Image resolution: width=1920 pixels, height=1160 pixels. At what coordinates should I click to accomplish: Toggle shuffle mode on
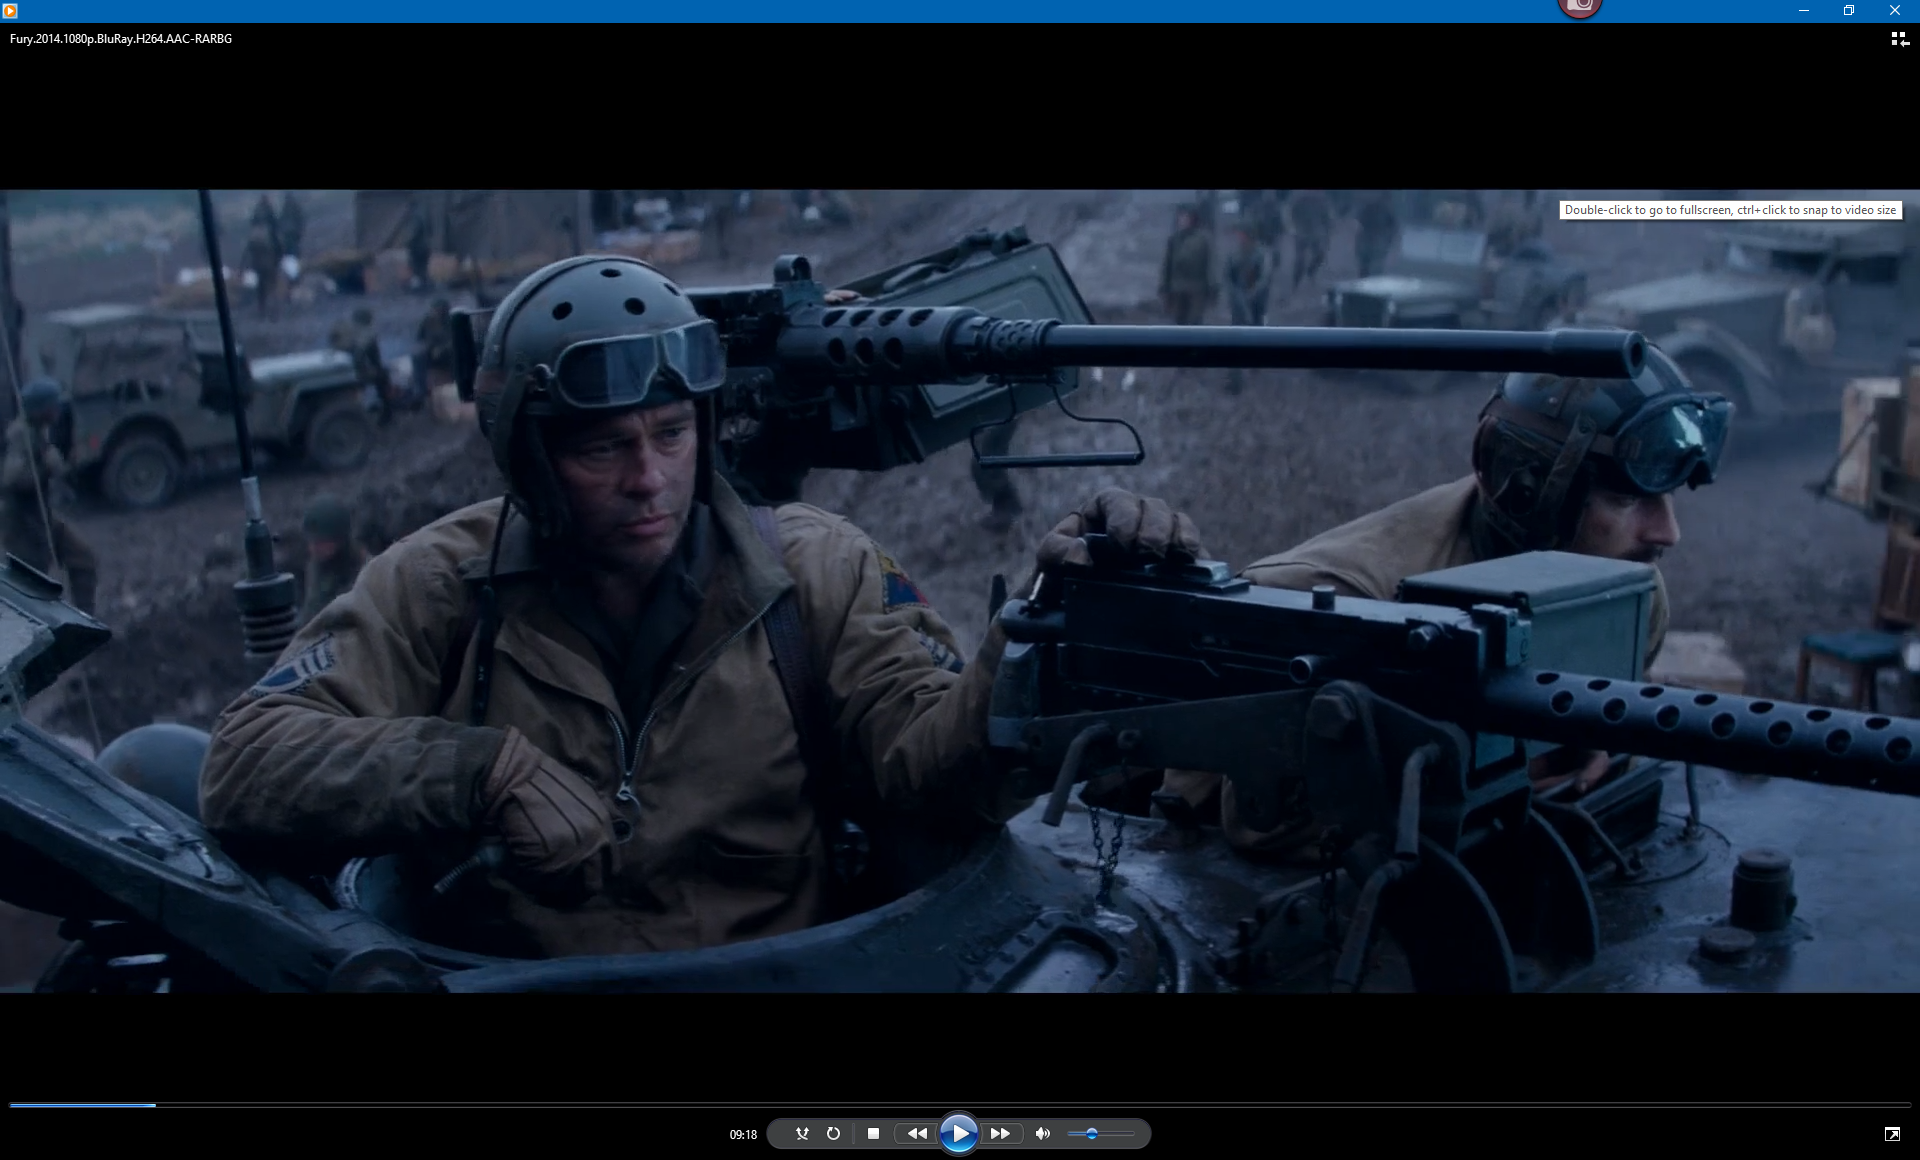(x=802, y=1133)
